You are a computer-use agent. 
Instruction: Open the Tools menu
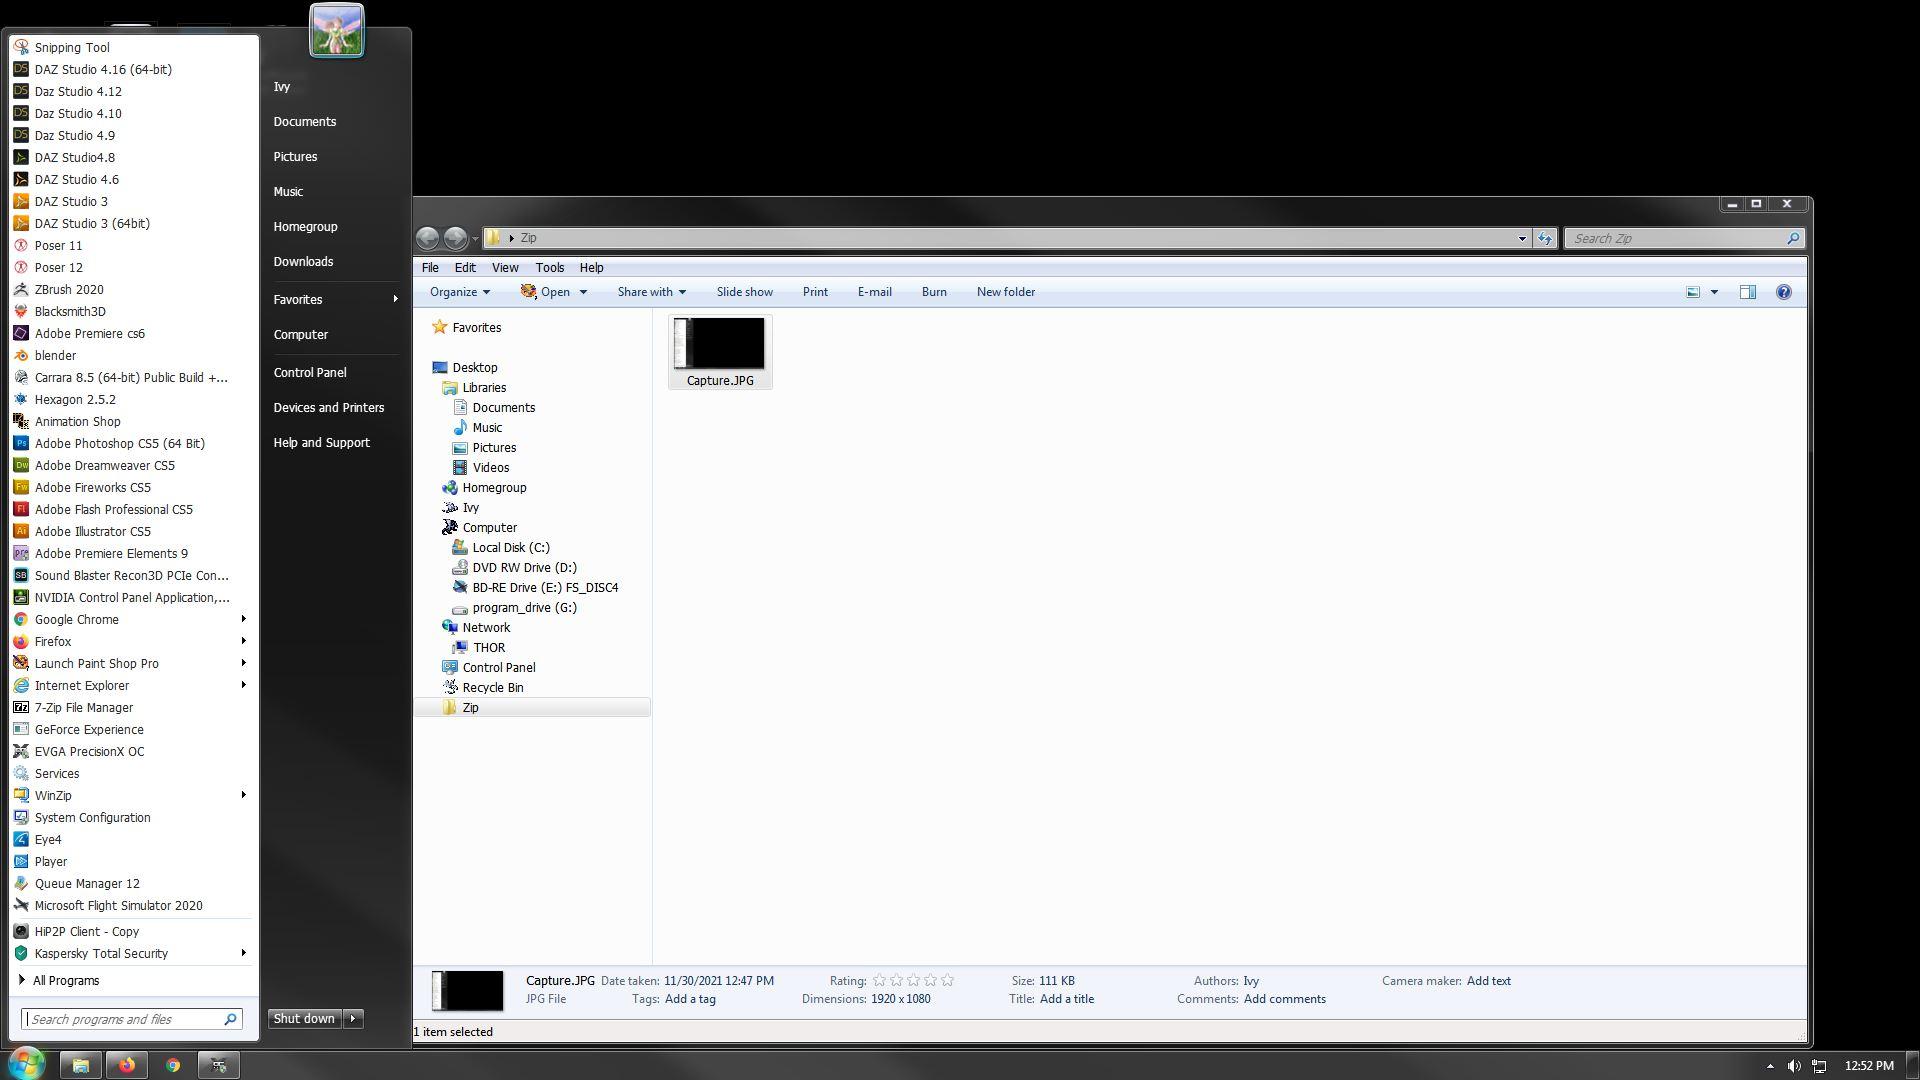549,268
